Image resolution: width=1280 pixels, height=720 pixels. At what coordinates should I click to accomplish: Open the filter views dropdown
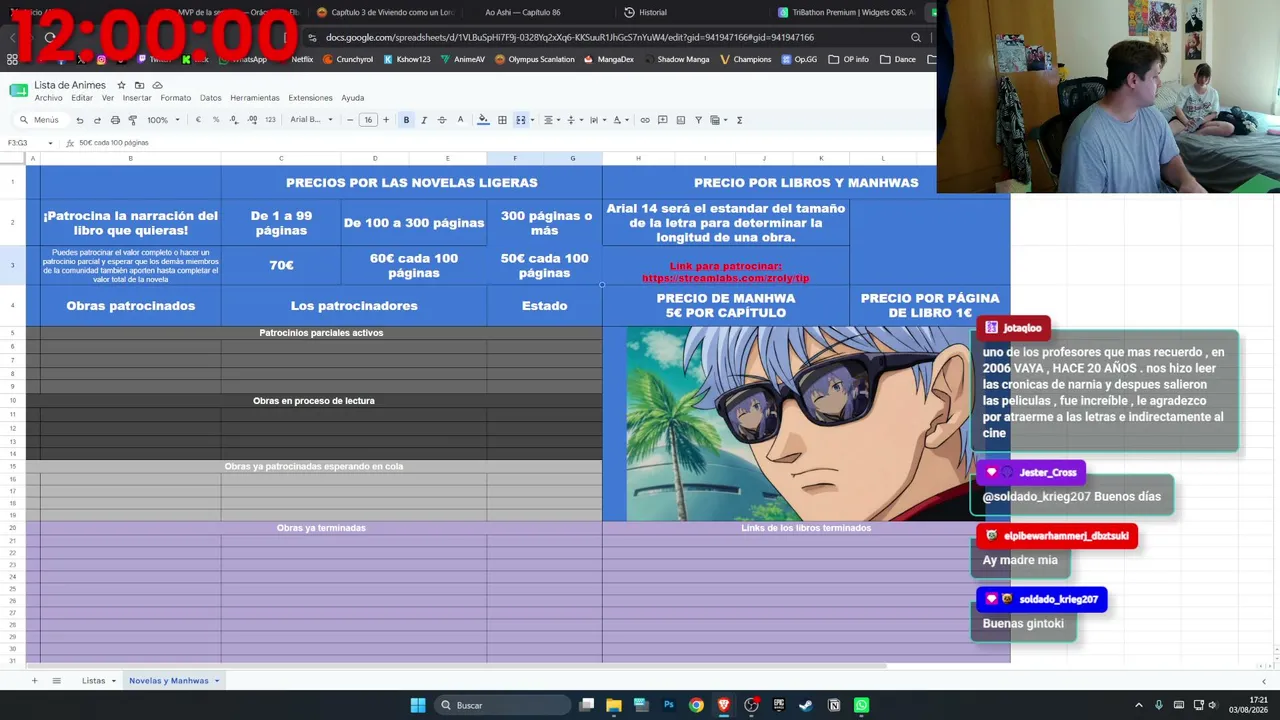717,120
